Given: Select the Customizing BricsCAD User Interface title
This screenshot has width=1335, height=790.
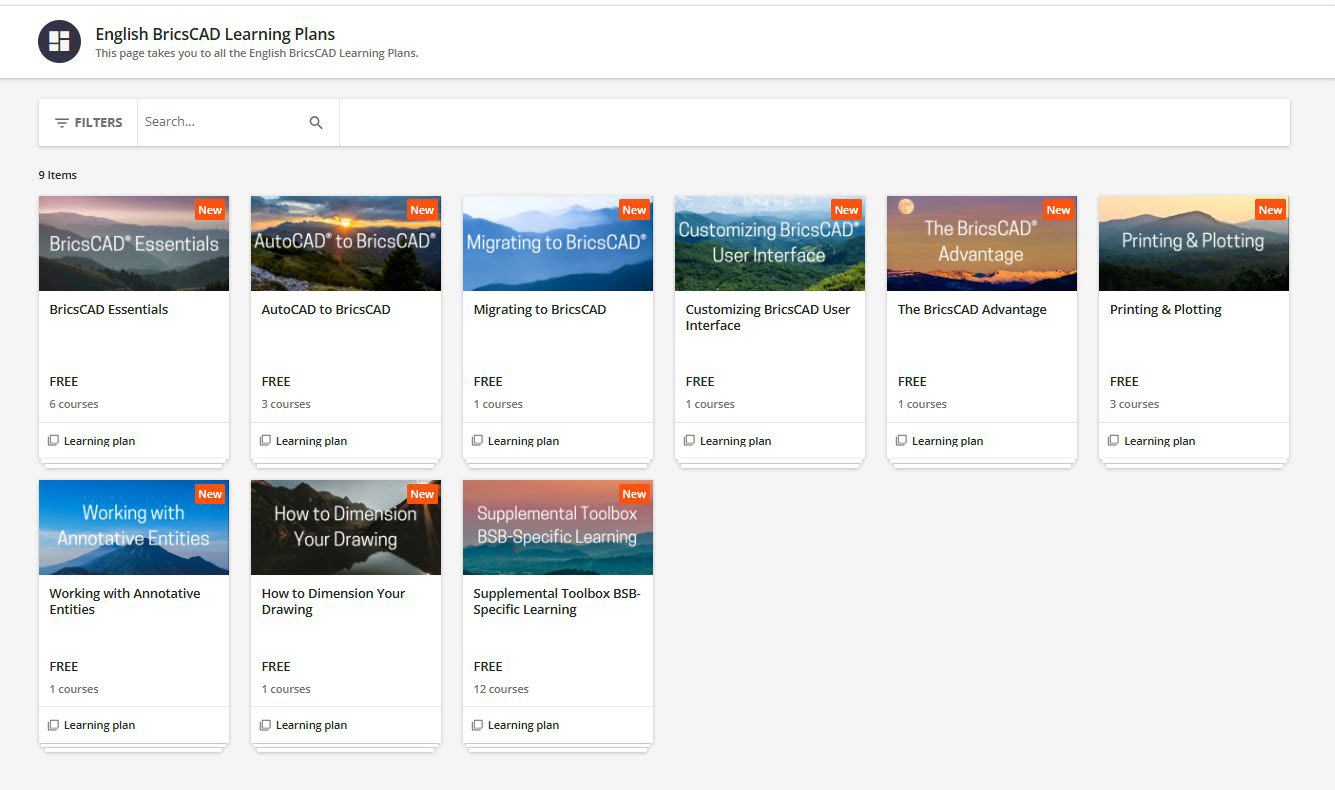Looking at the screenshot, I should [x=767, y=317].
